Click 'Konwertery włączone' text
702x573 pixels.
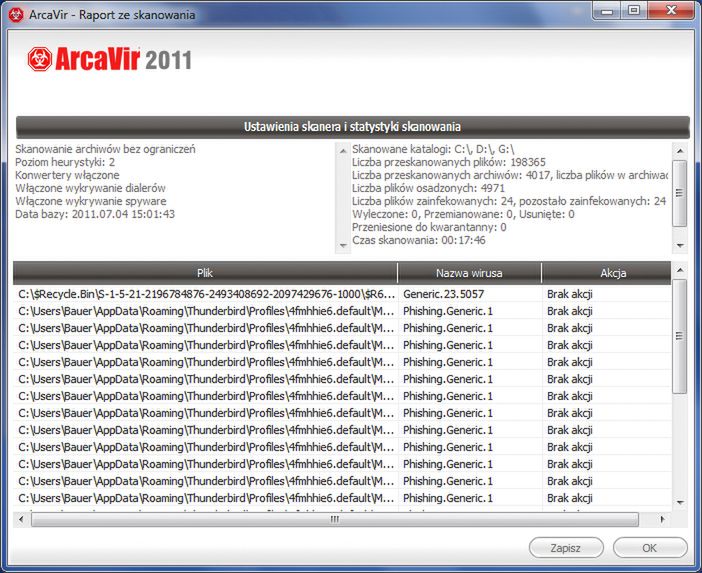(x=67, y=175)
